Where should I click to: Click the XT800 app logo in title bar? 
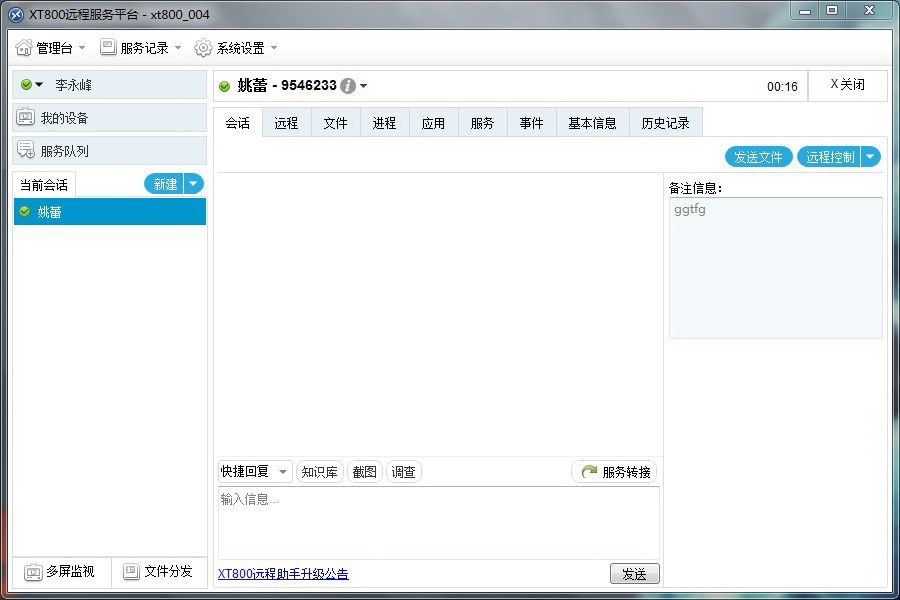pos(16,14)
